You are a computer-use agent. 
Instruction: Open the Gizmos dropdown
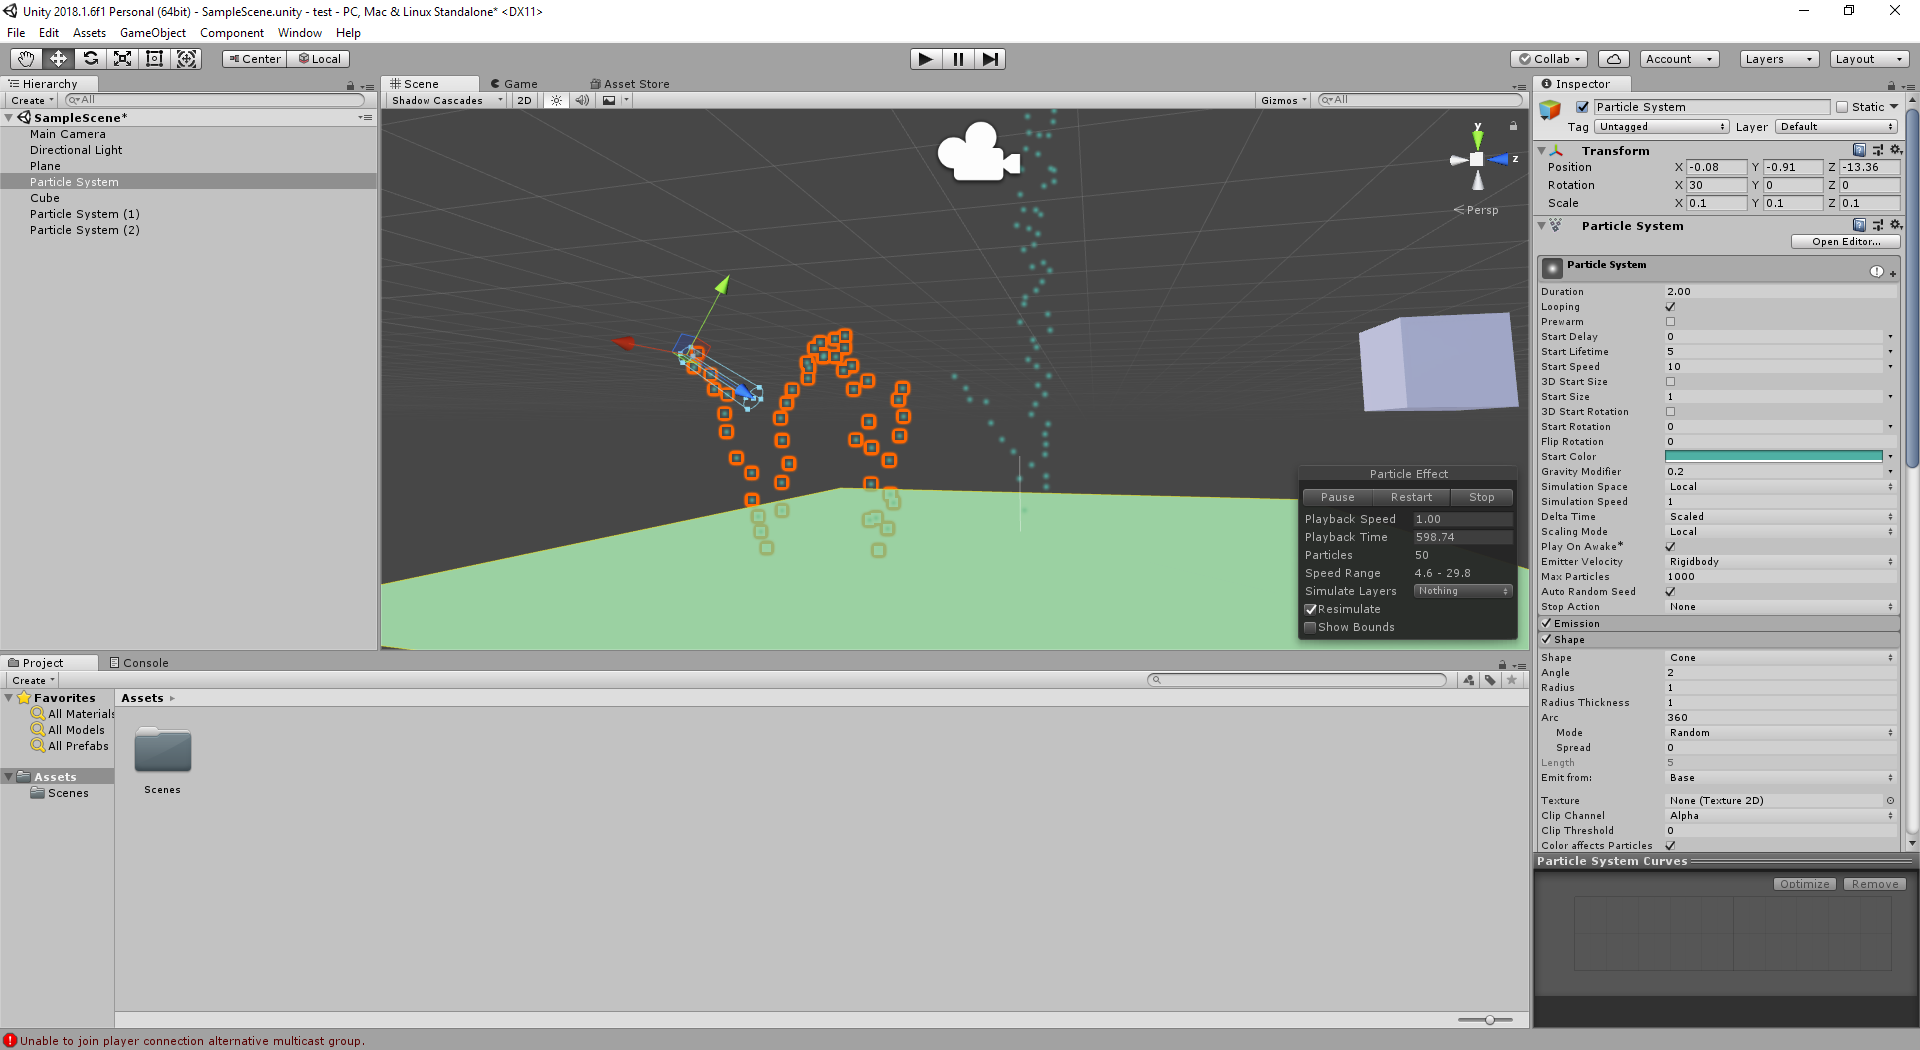tap(1284, 100)
